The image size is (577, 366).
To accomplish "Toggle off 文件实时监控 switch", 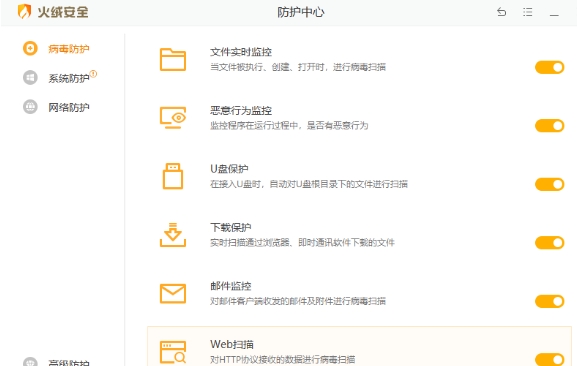I will coord(549,67).
